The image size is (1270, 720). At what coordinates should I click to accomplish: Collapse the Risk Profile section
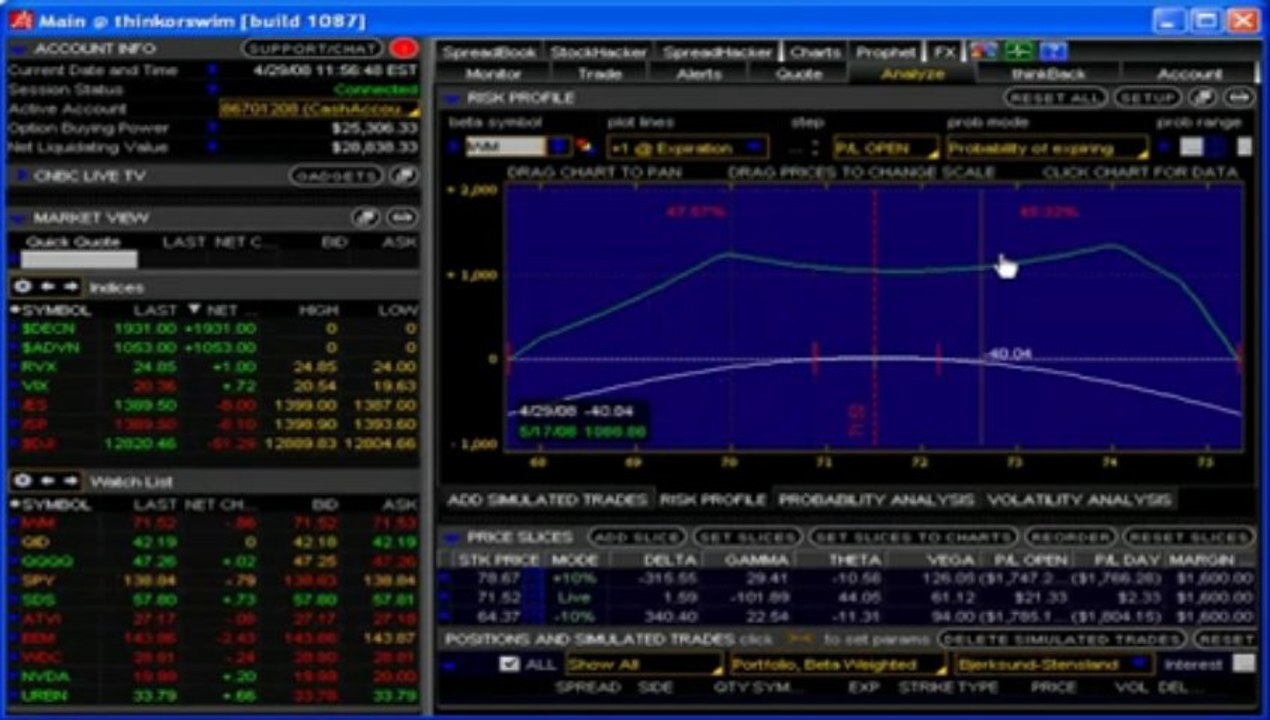click(x=452, y=98)
